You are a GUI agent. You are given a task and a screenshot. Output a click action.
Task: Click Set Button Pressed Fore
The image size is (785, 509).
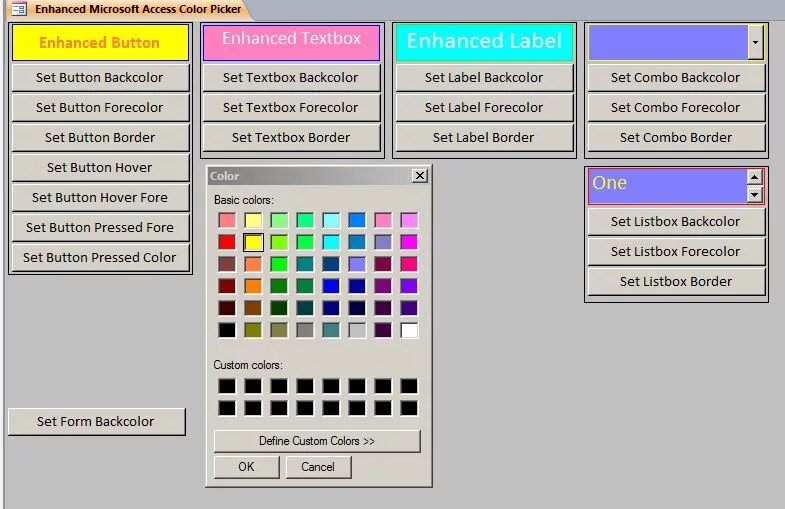click(100, 228)
